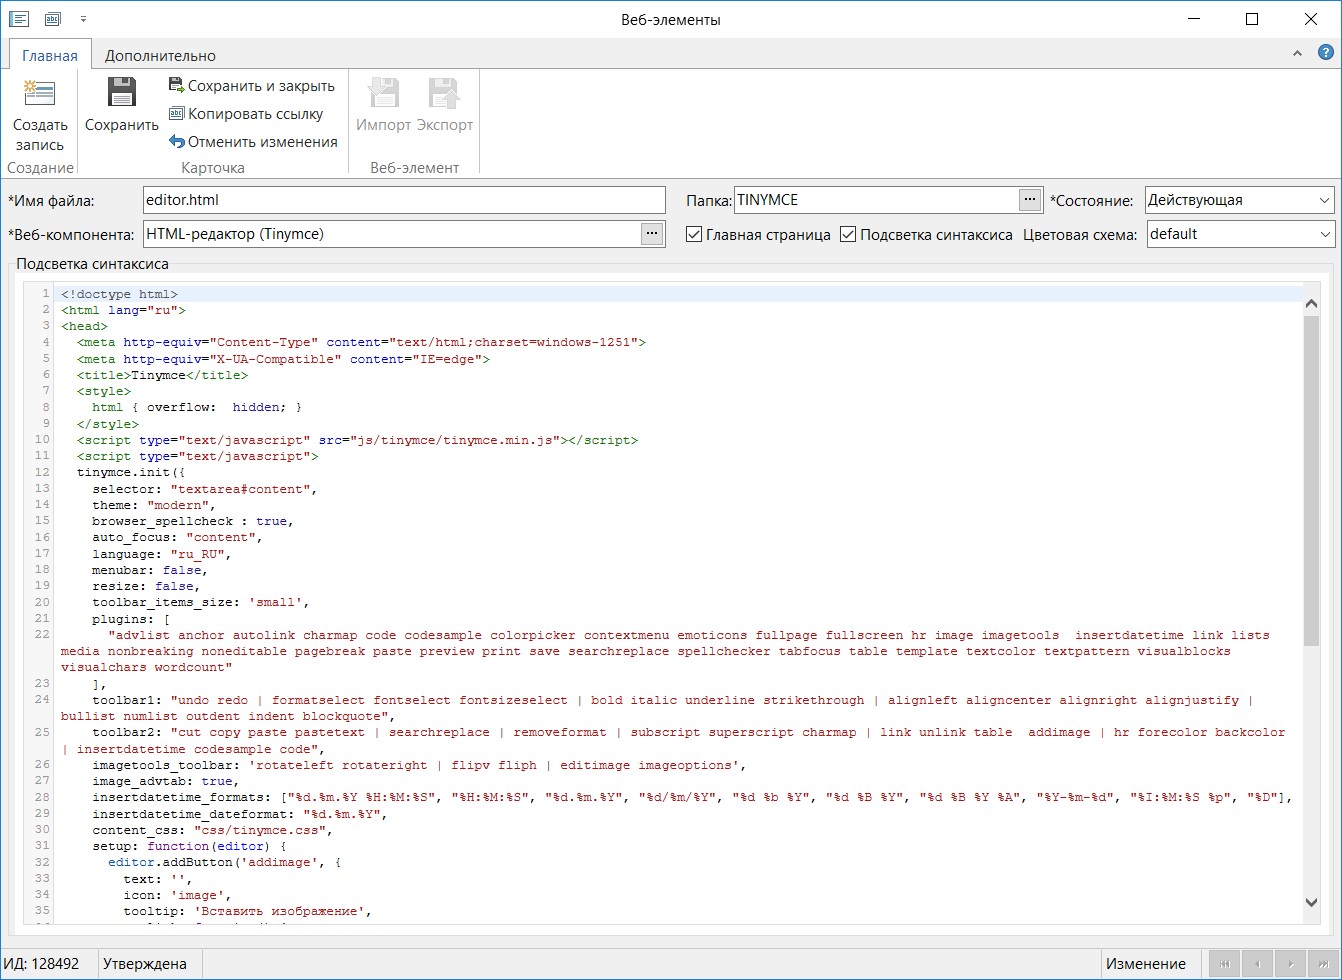Viewport: 1342px width, 980px height.
Task: Click the toolbar_items_size: 'small' line
Action: [x=201, y=602]
